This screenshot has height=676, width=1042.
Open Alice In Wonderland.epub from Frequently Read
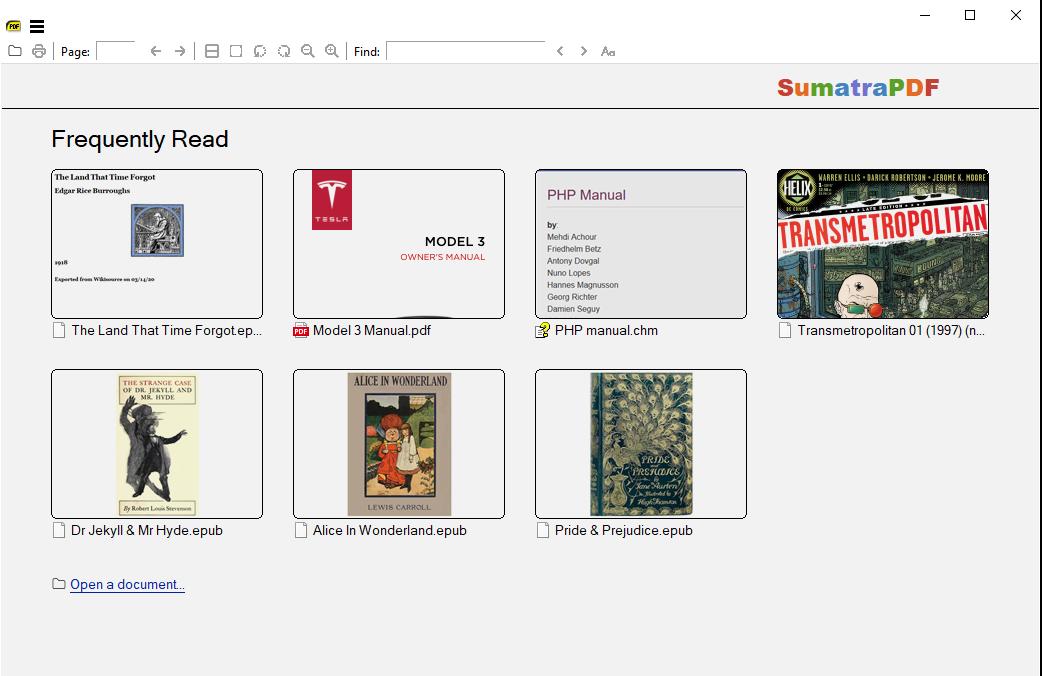tap(398, 444)
